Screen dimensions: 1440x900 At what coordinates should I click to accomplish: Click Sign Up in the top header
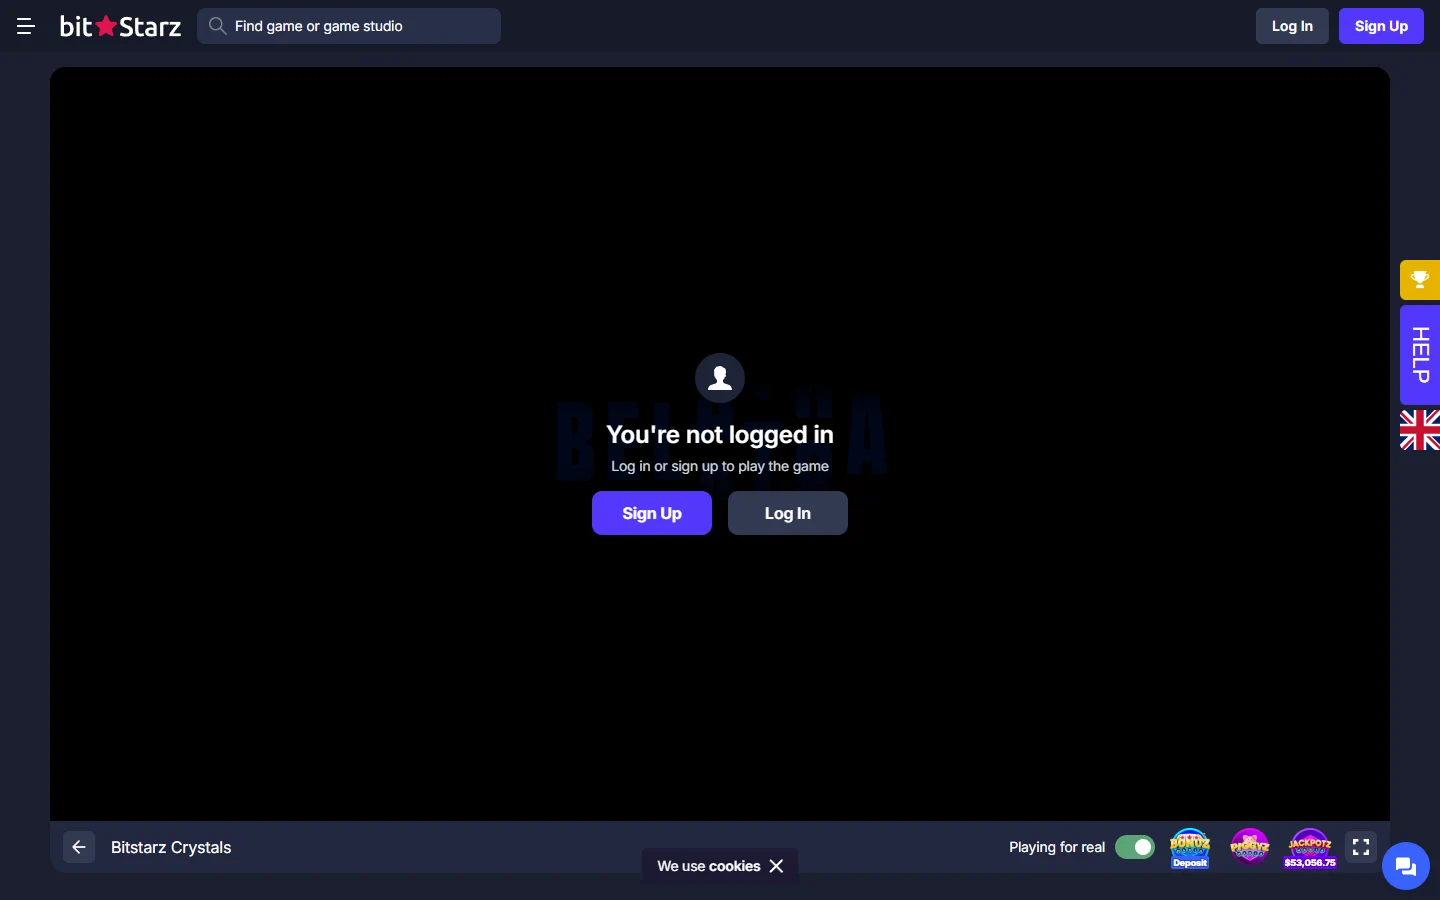[1381, 26]
